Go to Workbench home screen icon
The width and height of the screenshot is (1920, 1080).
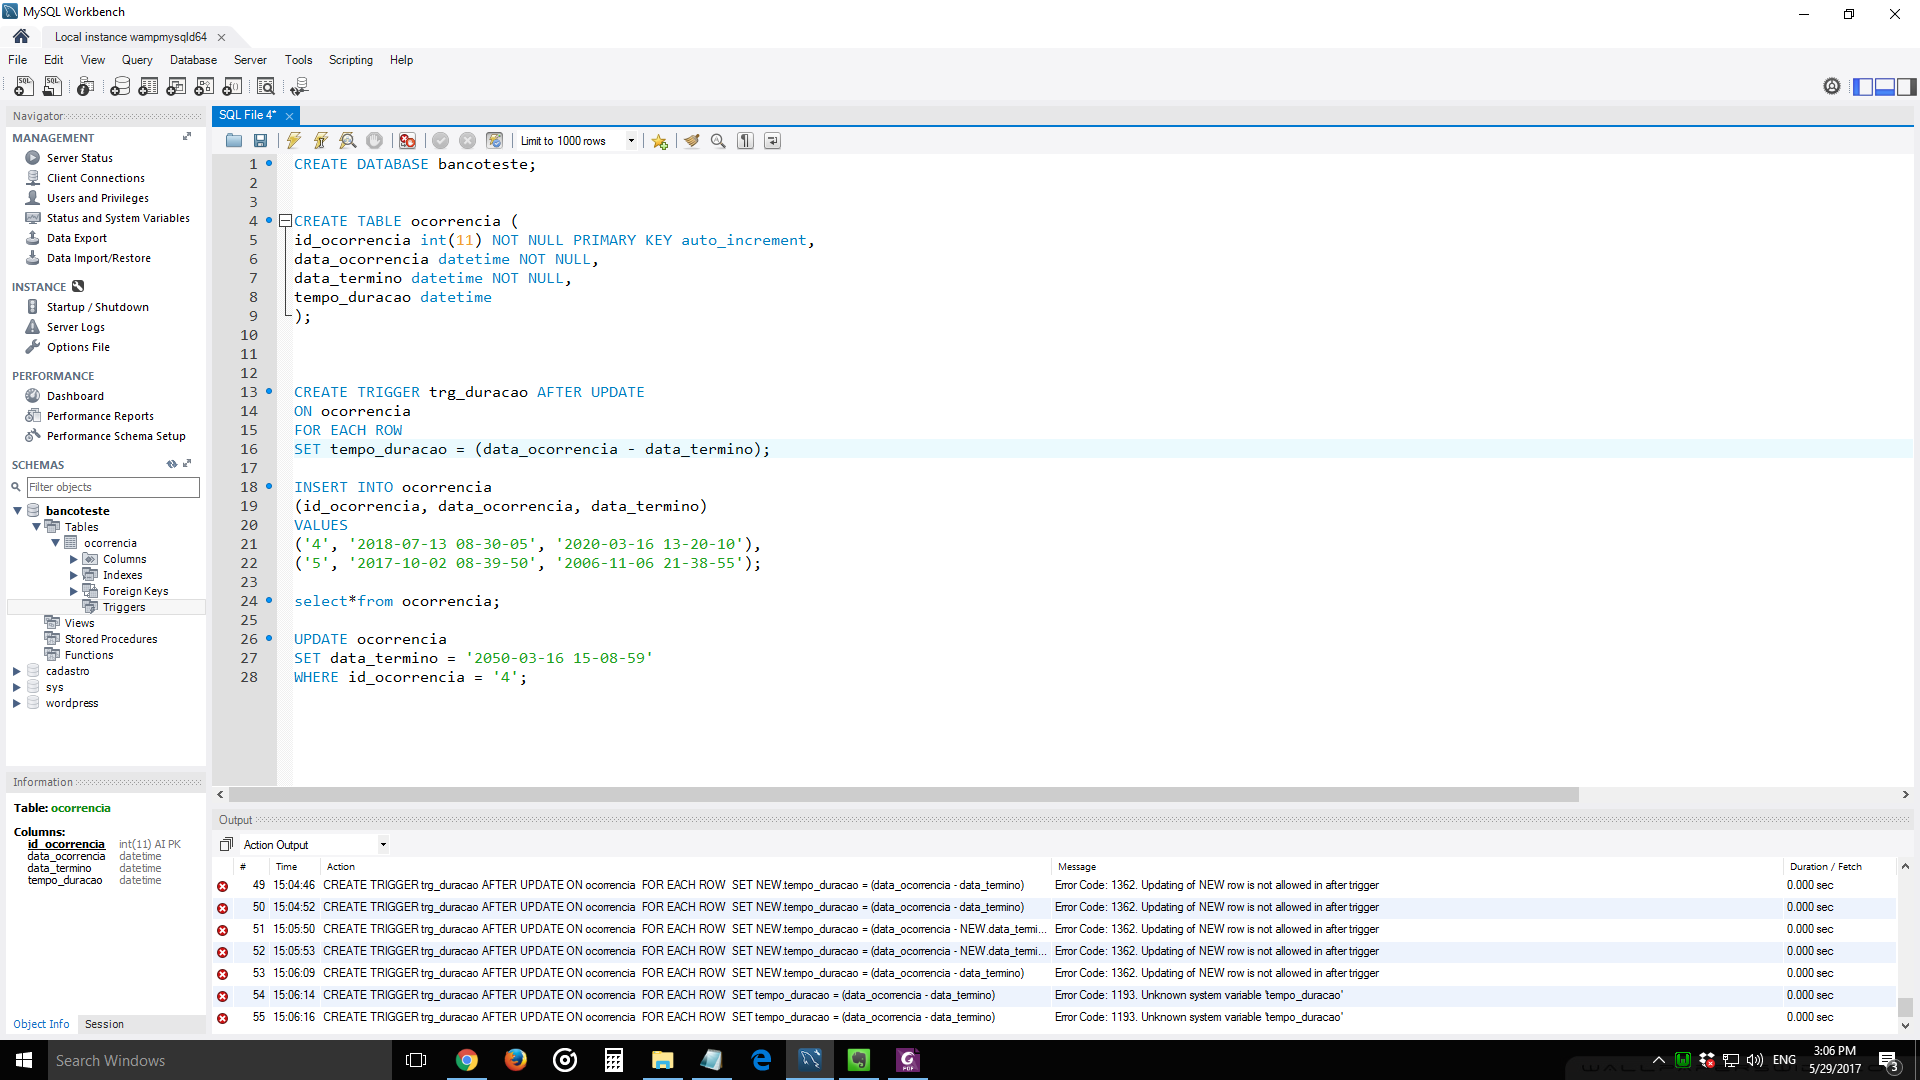click(x=21, y=37)
